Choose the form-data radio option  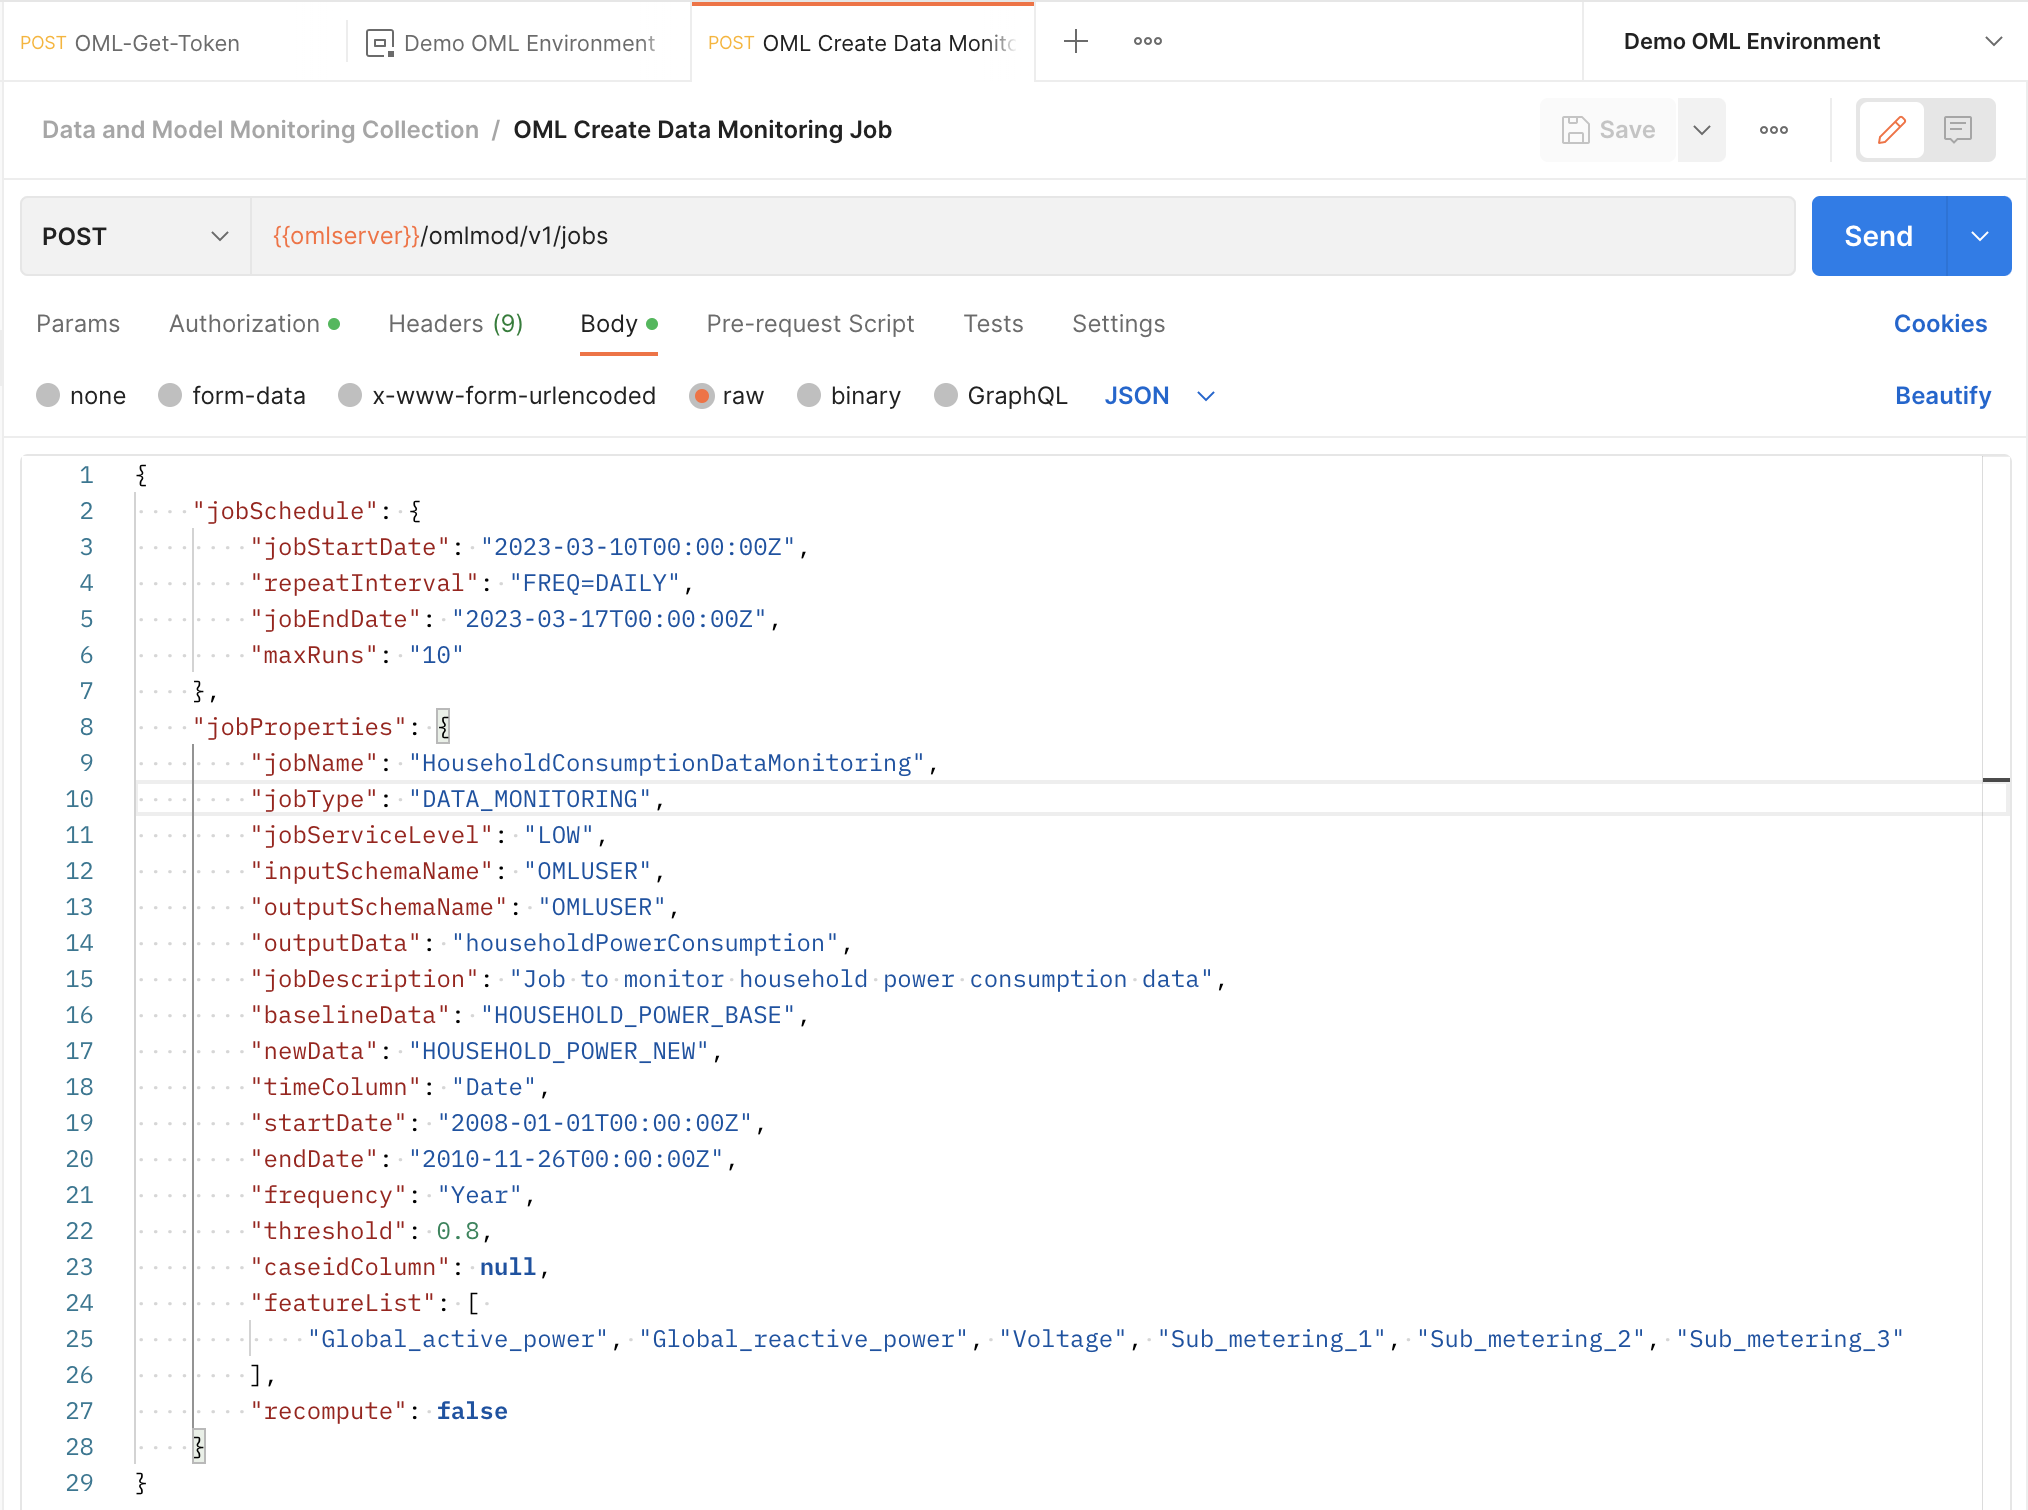170,396
